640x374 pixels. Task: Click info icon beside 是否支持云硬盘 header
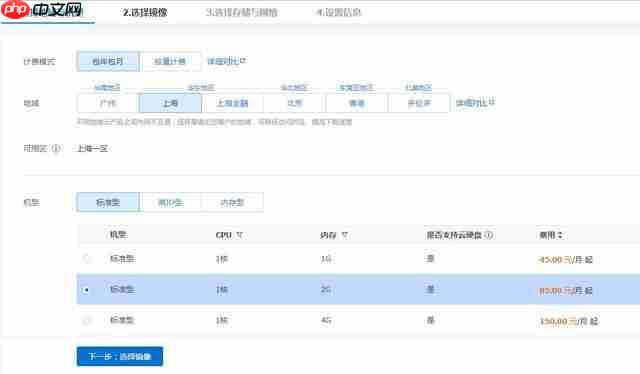(x=489, y=235)
